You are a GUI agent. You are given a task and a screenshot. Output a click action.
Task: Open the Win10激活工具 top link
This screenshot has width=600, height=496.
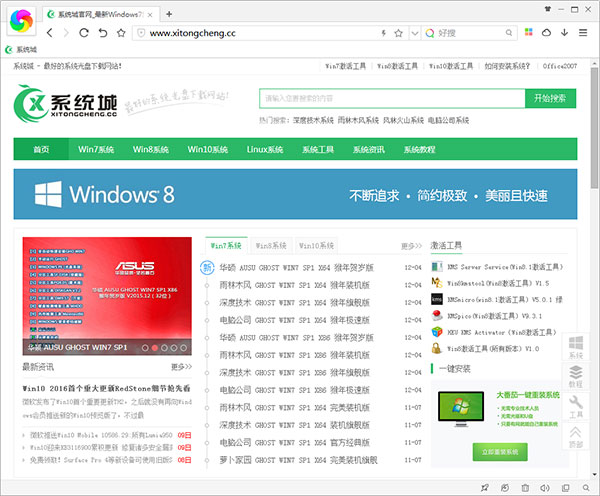pyautogui.click(x=451, y=66)
